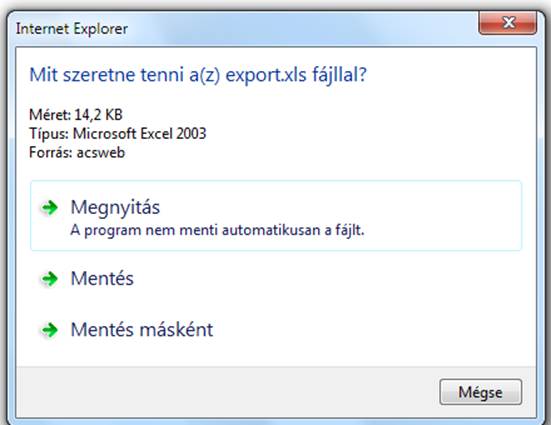
Task: Click the 'Méret:' label
Action: pos(50,115)
